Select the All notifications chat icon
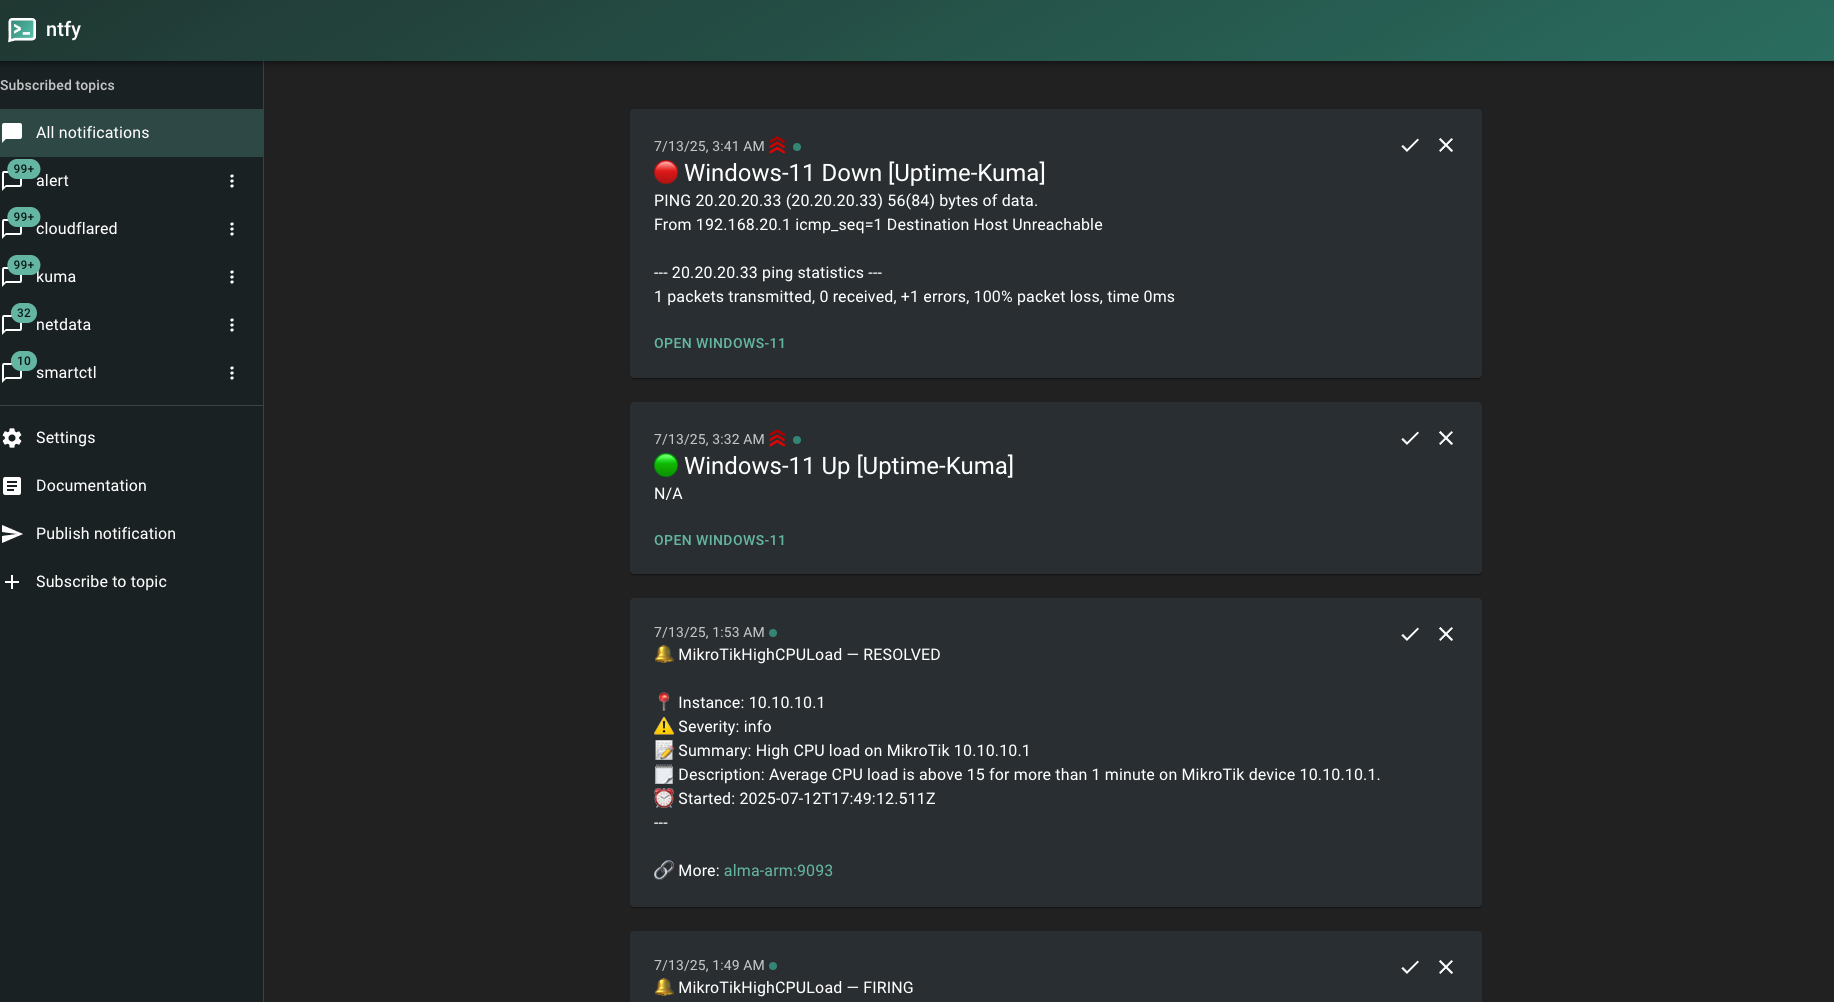Viewport: 1834px width, 1002px height. [12, 133]
